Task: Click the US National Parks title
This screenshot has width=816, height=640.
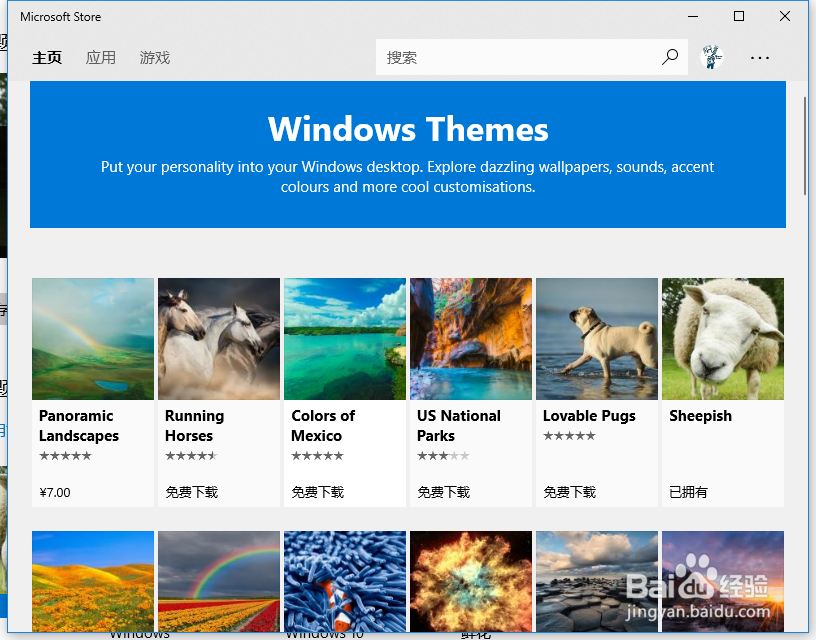Action: (x=459, y=426)
